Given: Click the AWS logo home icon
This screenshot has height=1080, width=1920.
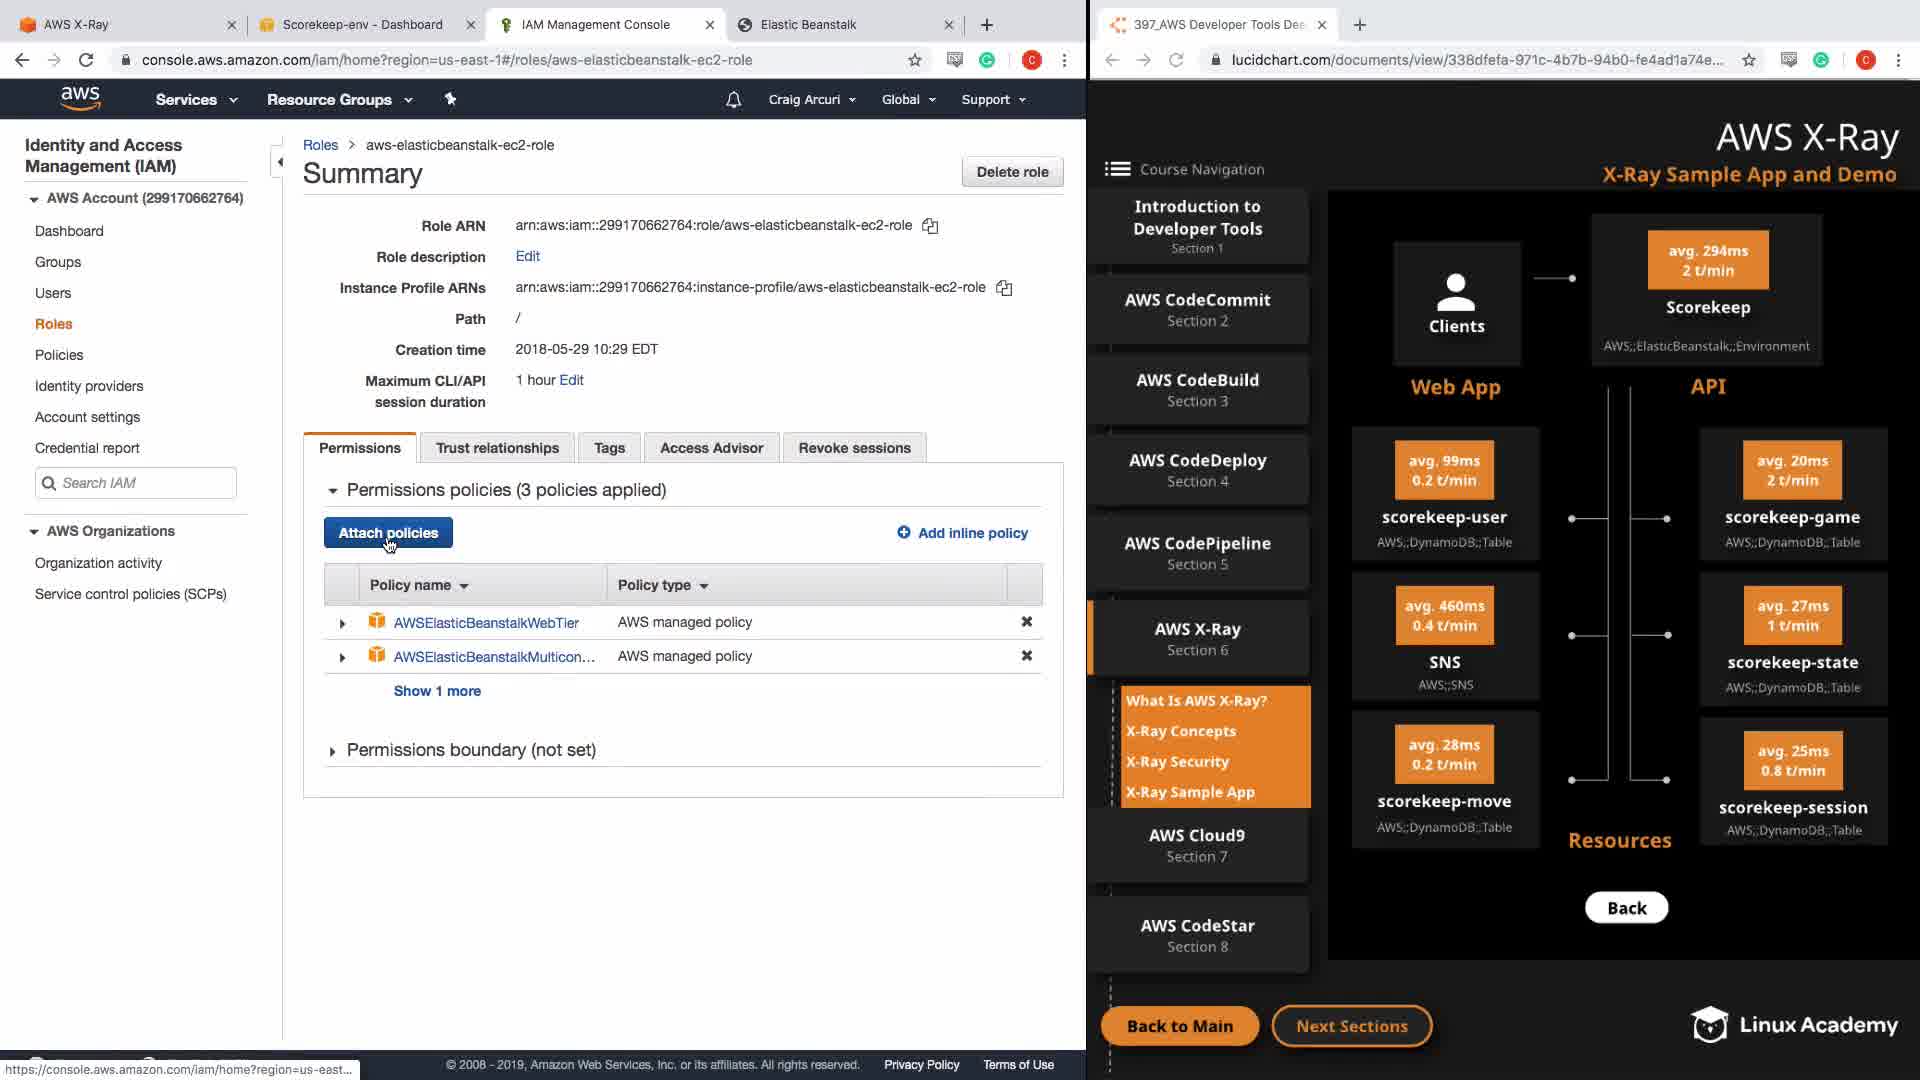Looking at the screenshot, I should coord(80,98).
